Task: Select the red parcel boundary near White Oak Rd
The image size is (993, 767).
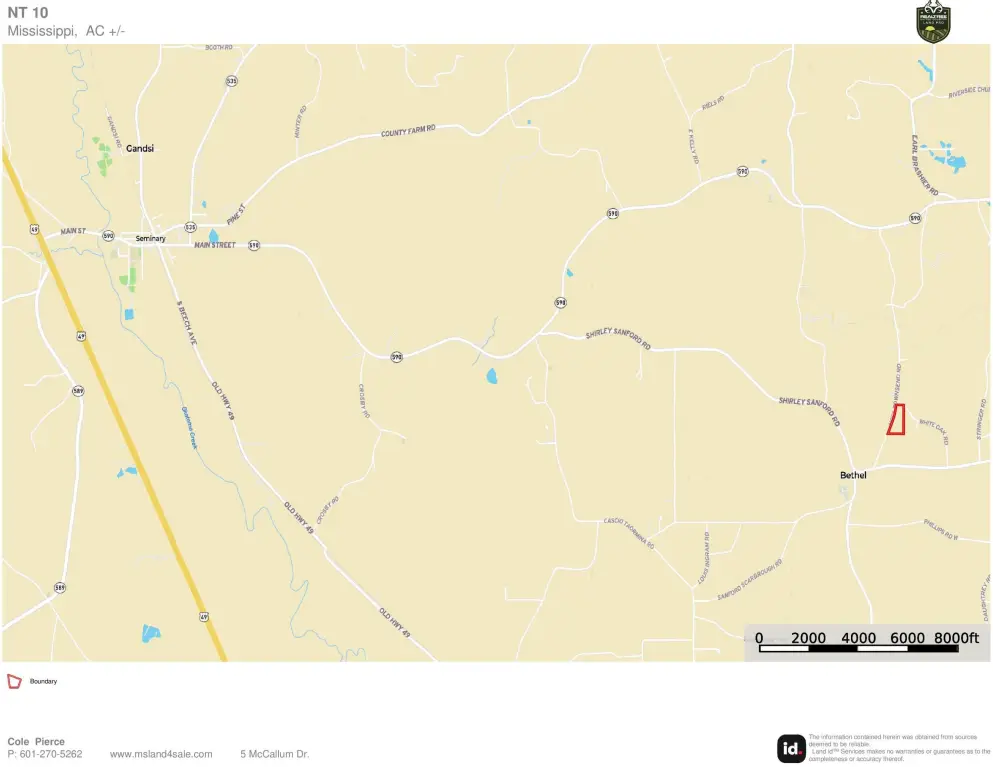Action: tap(895, 419)
